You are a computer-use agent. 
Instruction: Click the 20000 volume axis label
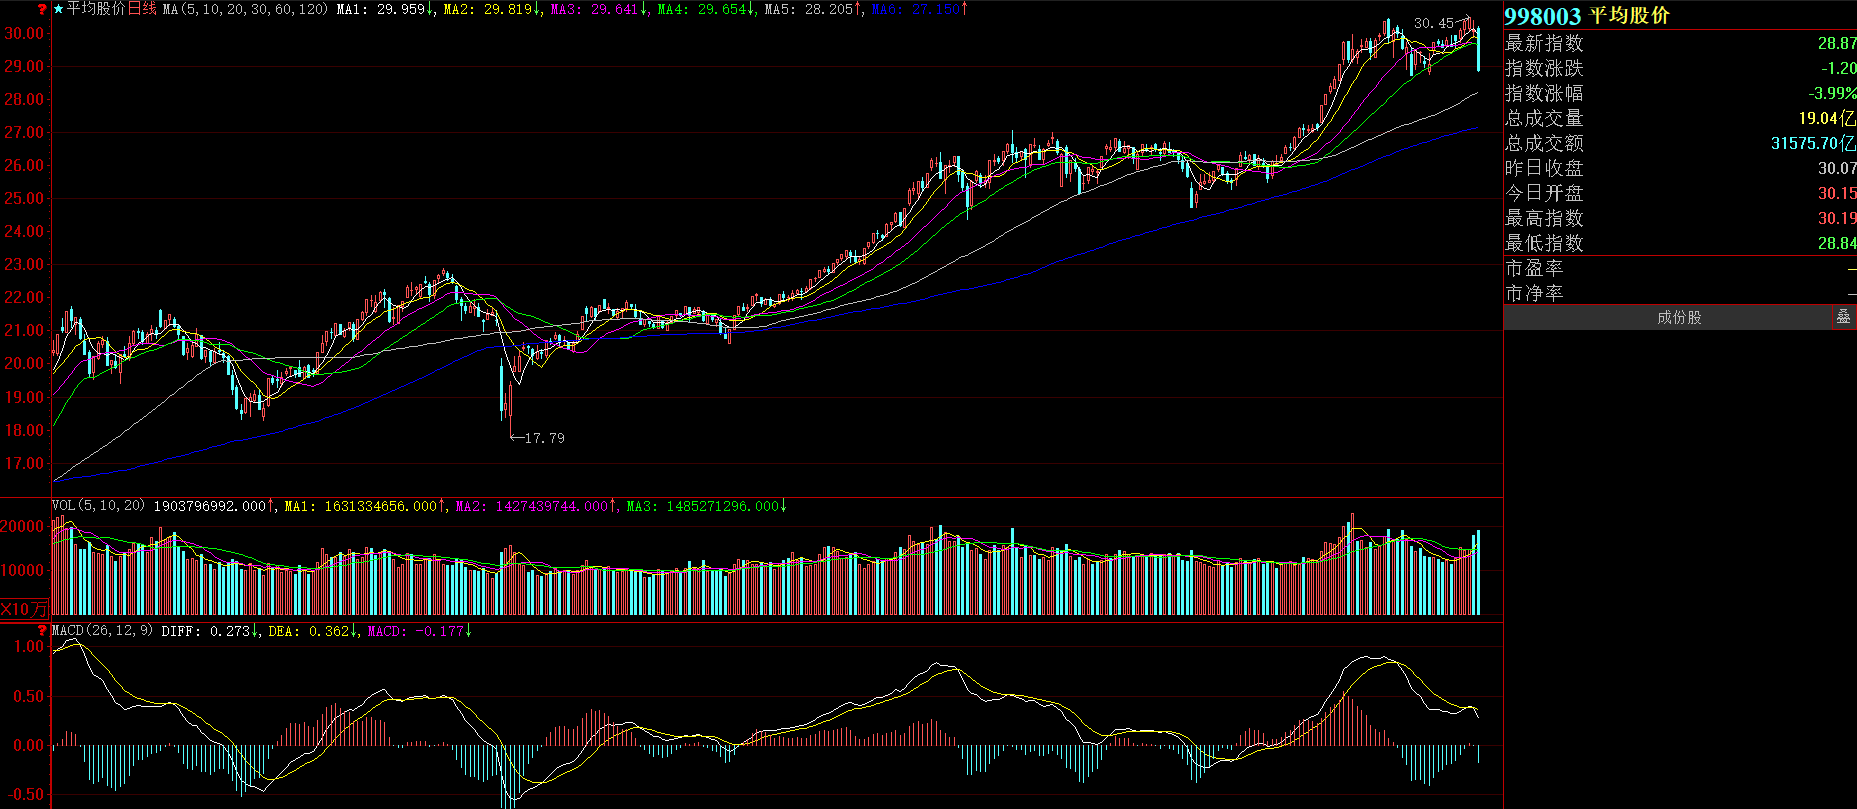pos(23,526)
